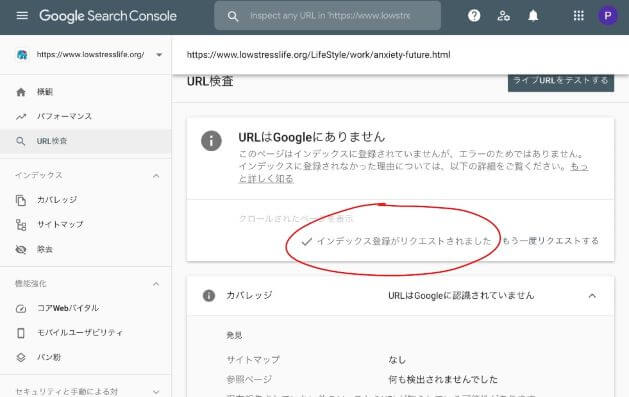Click the trend line icon beside パフォーマンス
This screenshot has height=397, width=629.
click(x=21, y=117)
